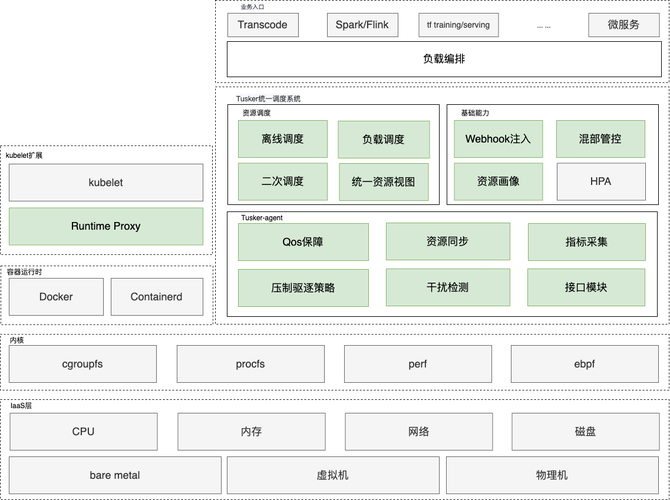Image resolution: width=670 pixels, height=500 pixels.
Task: Click the kubelet box
Action: 106,183
